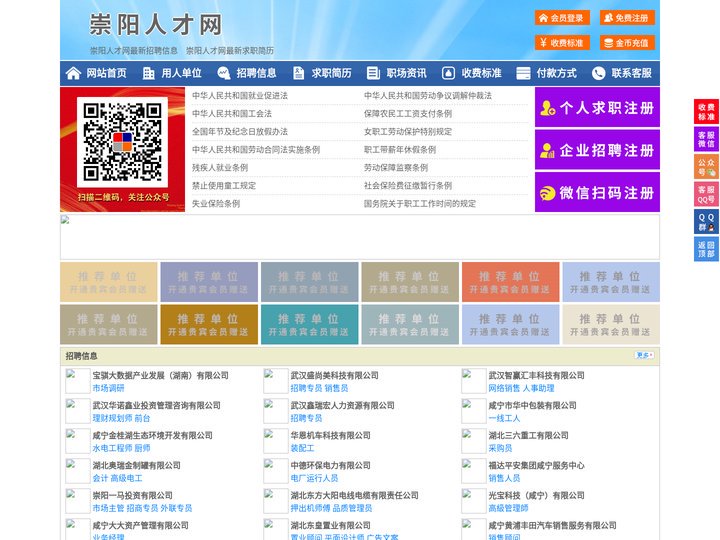Click the 一线工人 job link
The image size is (720, 540).
coord(504,418)
